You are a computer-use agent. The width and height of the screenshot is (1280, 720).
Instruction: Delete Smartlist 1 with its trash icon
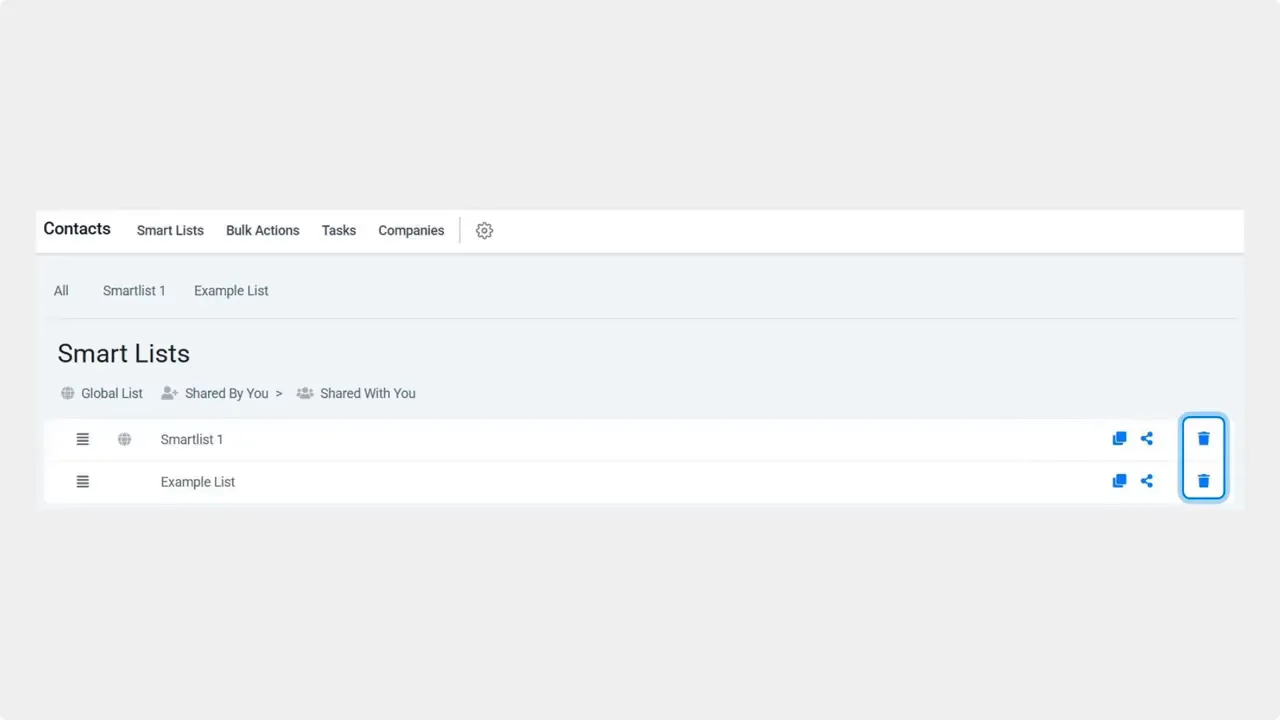(1204, 439)
